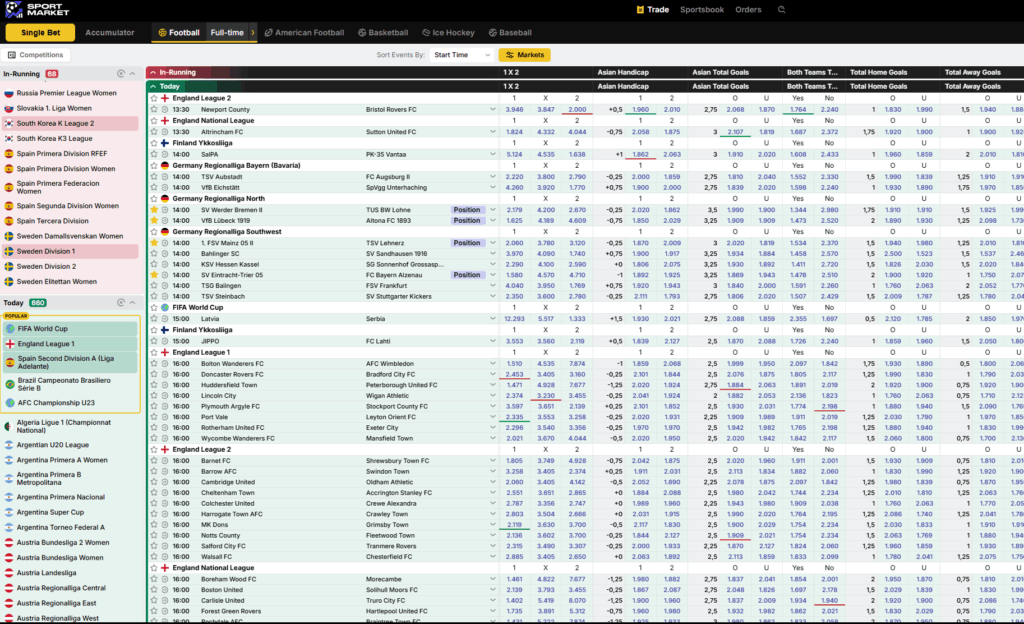Viewport: 1024px width, 624px height.
Task: Open the Sportsbook menu item
Action: [701, 10]
